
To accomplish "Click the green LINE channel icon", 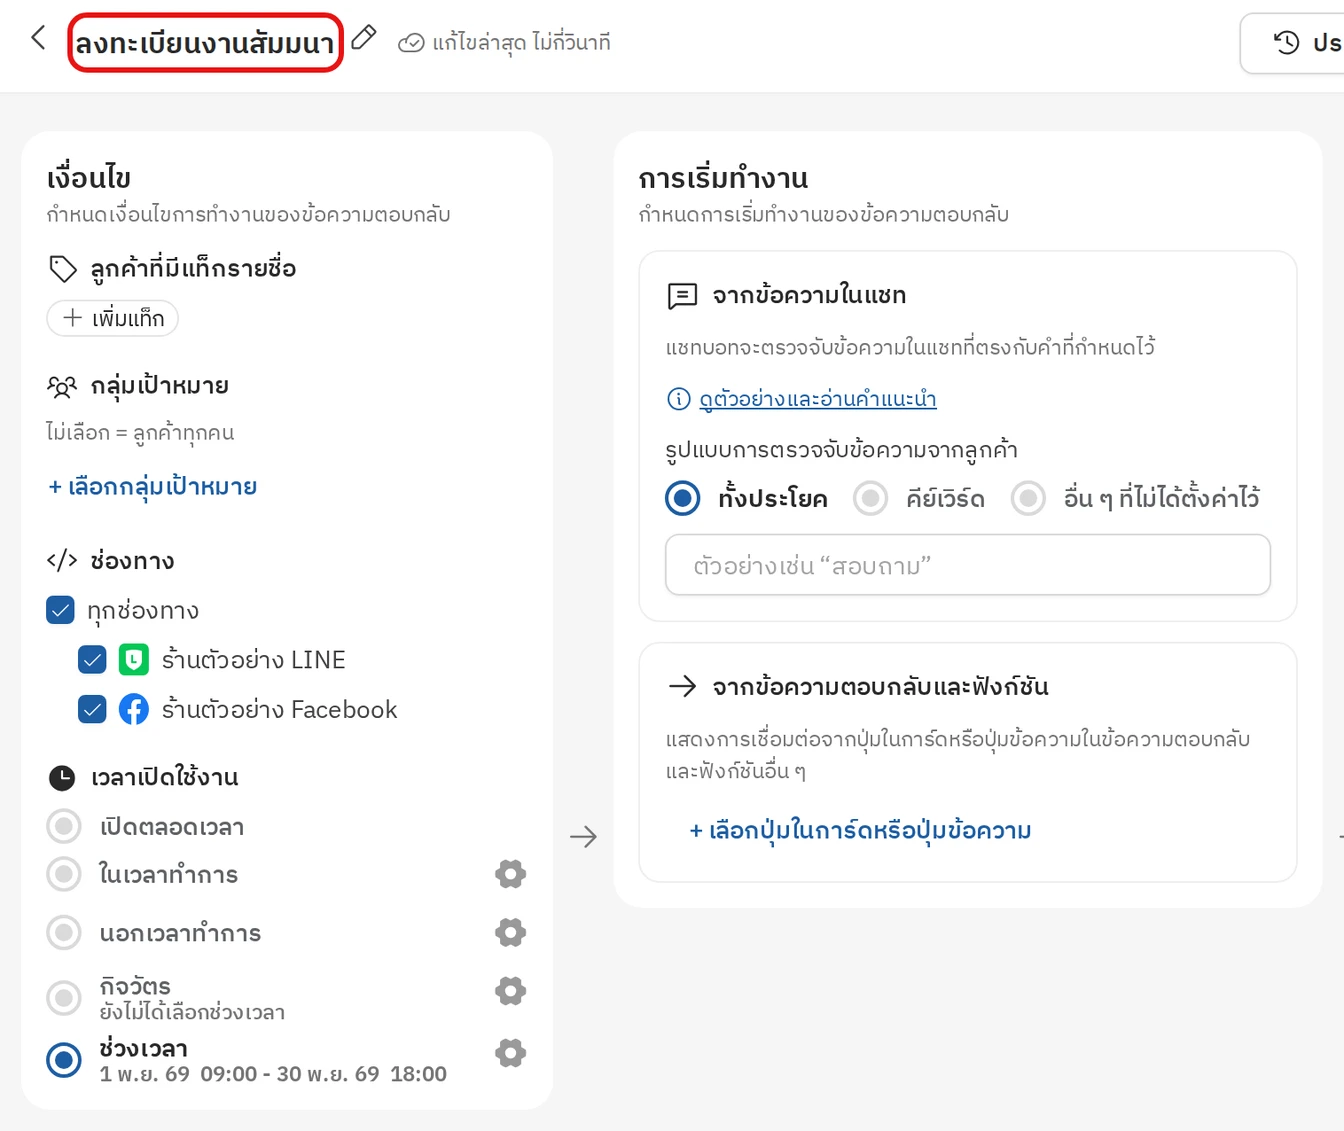I will 134,660.
